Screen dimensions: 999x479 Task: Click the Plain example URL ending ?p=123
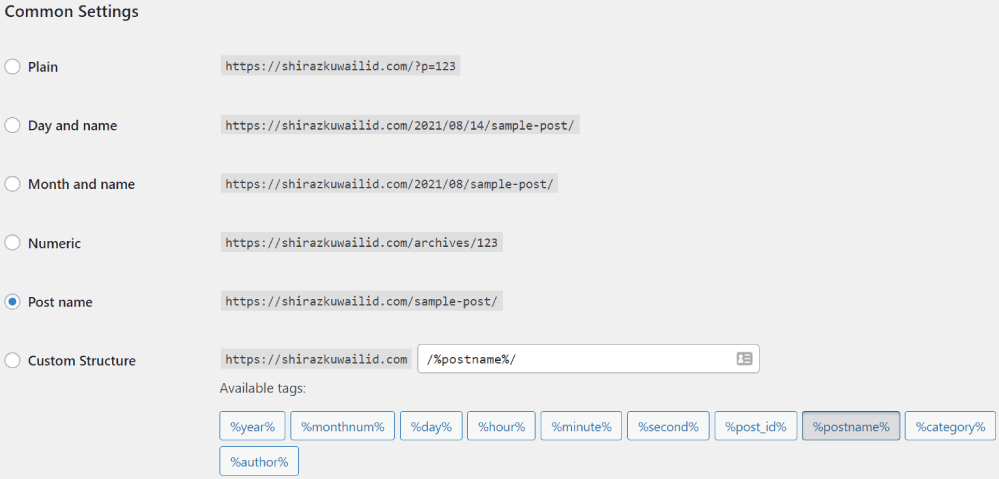[x=340, y=66]
